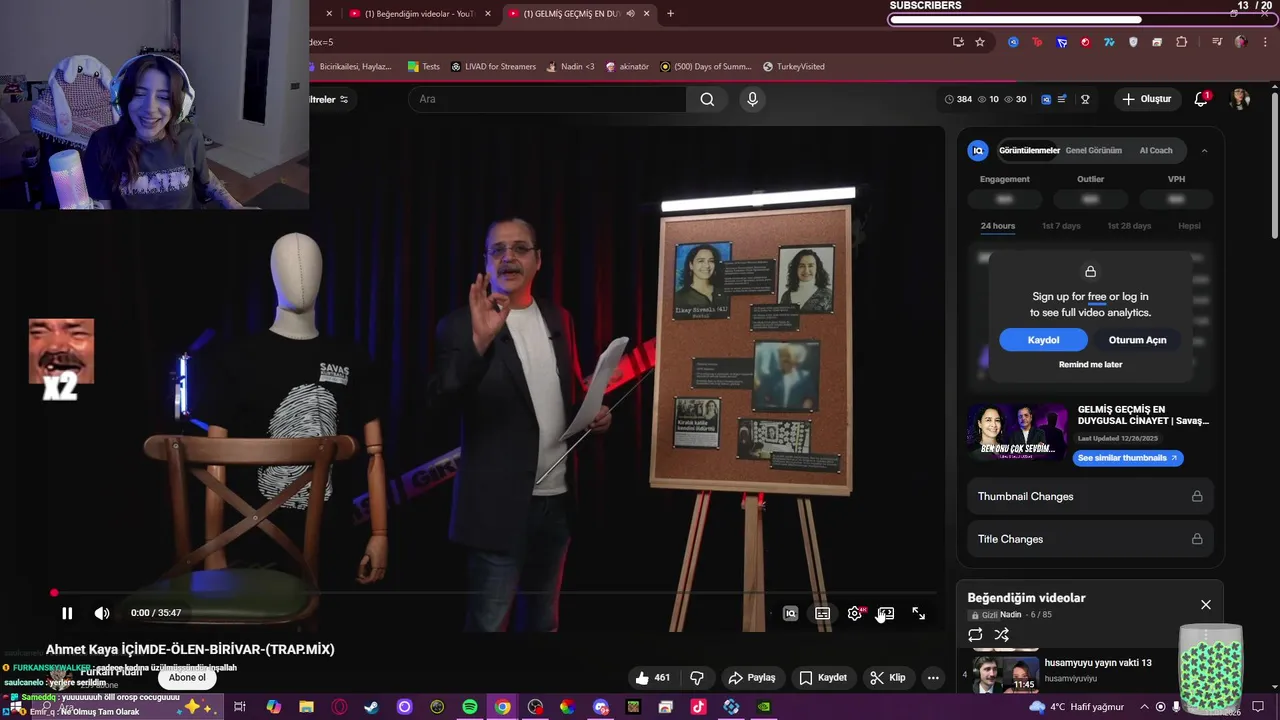Screen dimensions: 1280x720
Task: Open the vidIQ button in player controls
Action: [x=790, y=613]
